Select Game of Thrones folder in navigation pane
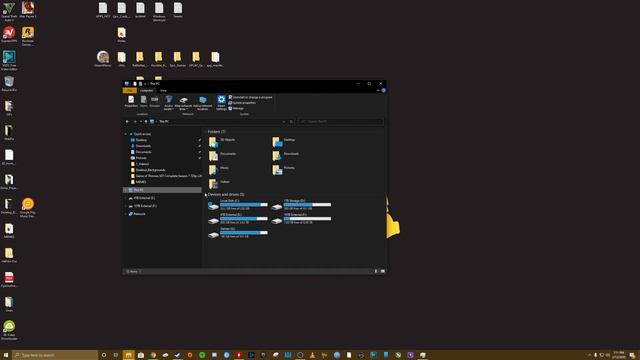The image size is (640, 360). 168,176
